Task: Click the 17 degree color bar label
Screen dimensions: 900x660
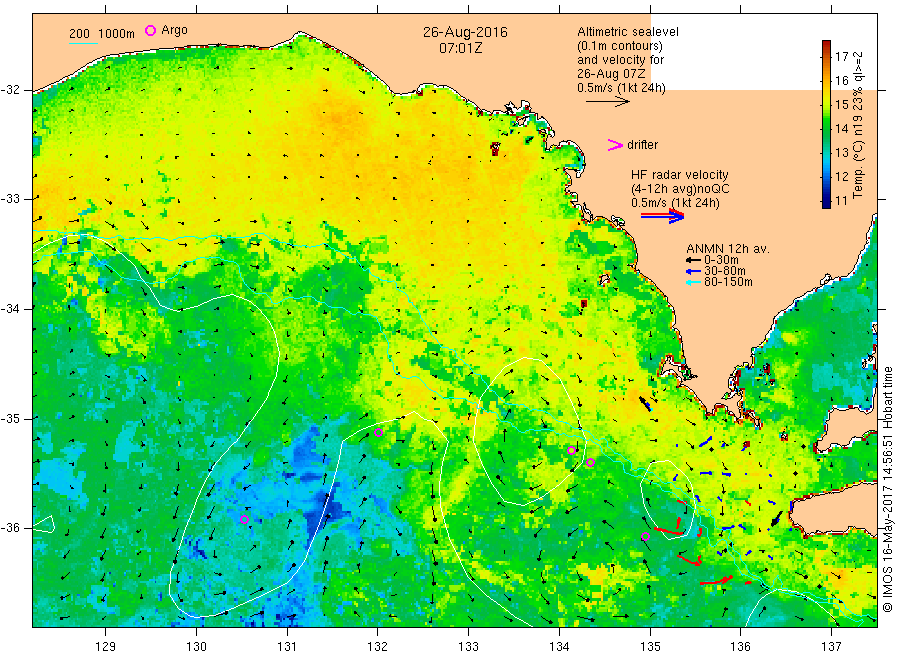Action: pos(841,56)
